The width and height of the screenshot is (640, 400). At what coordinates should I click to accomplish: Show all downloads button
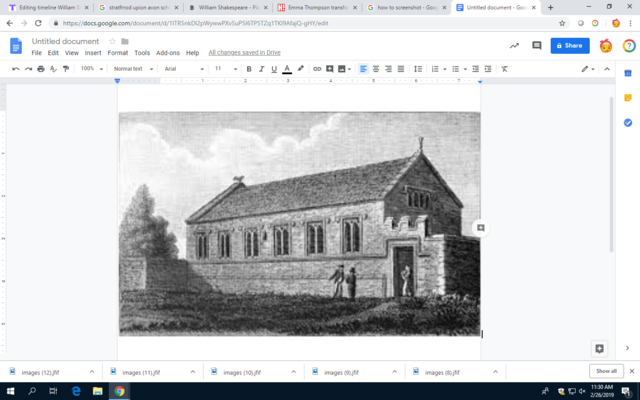coord(606,371)
